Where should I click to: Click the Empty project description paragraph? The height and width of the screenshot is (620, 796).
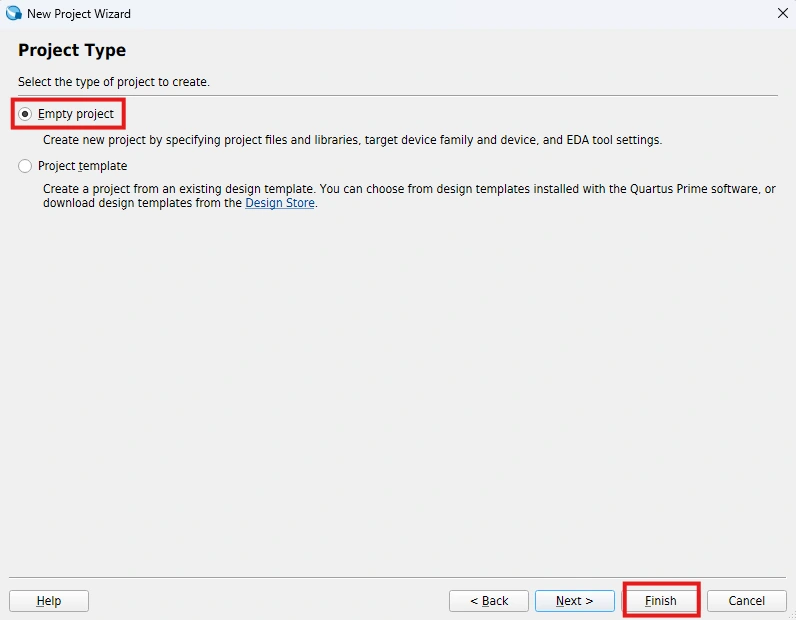pos(352,140)
